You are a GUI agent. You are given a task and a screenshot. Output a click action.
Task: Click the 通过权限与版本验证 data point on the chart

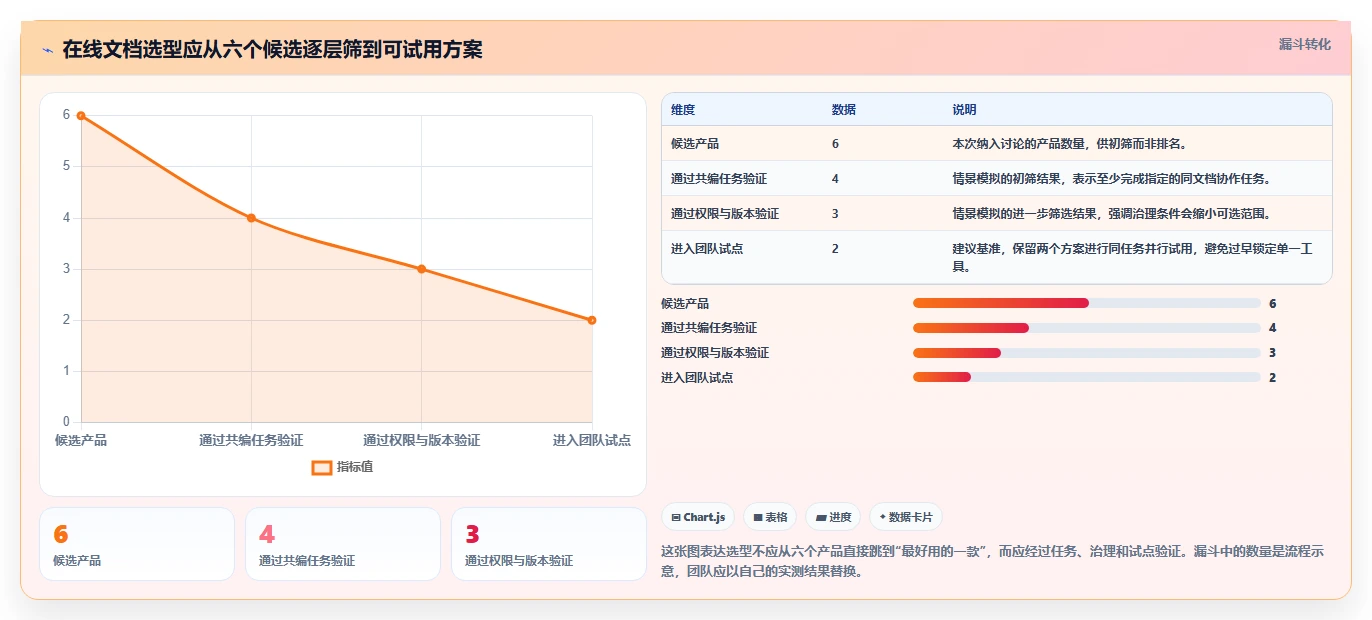click(x=421, y=269)
